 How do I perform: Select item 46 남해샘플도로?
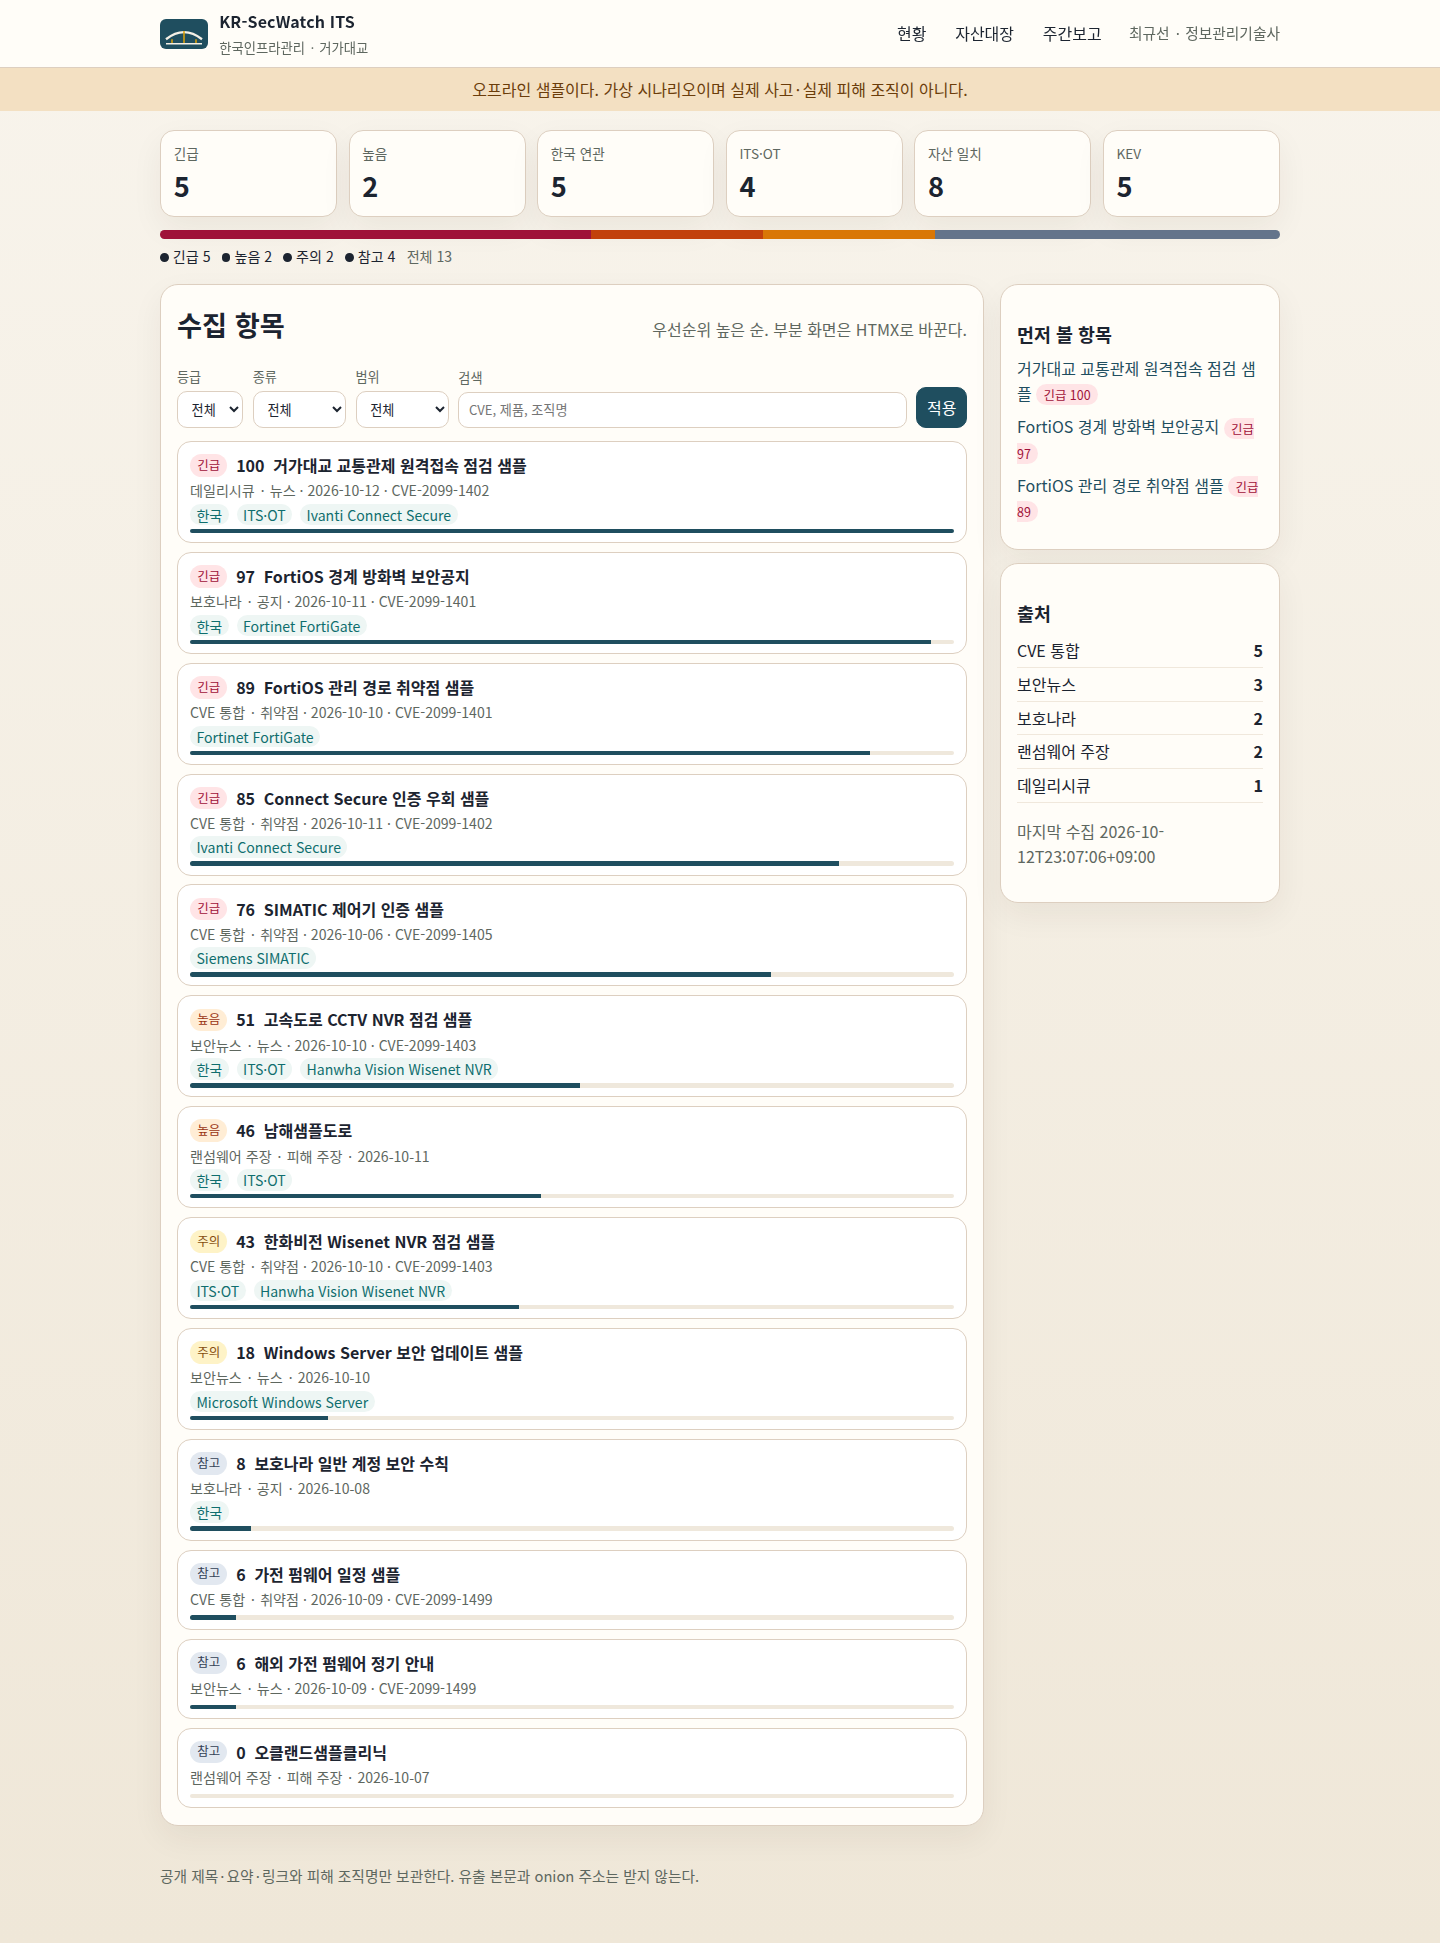572,1157
